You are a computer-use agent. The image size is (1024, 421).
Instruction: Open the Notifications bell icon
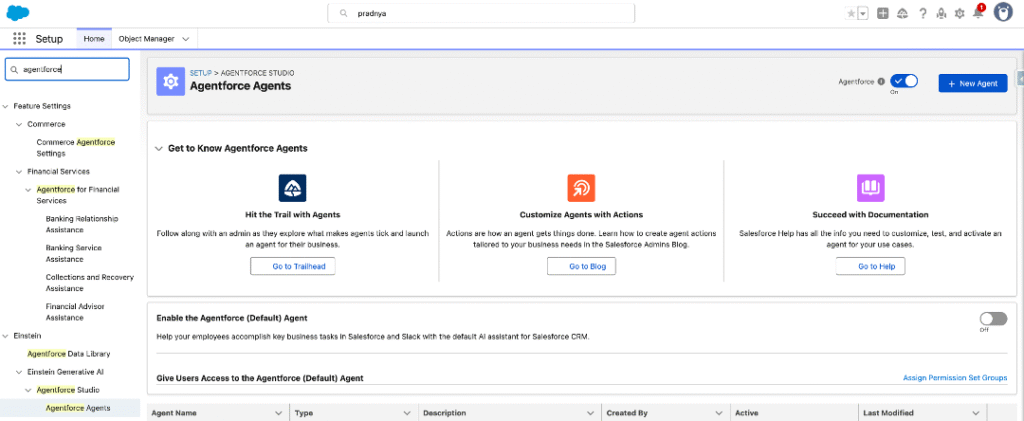click(x=978, y=13)
